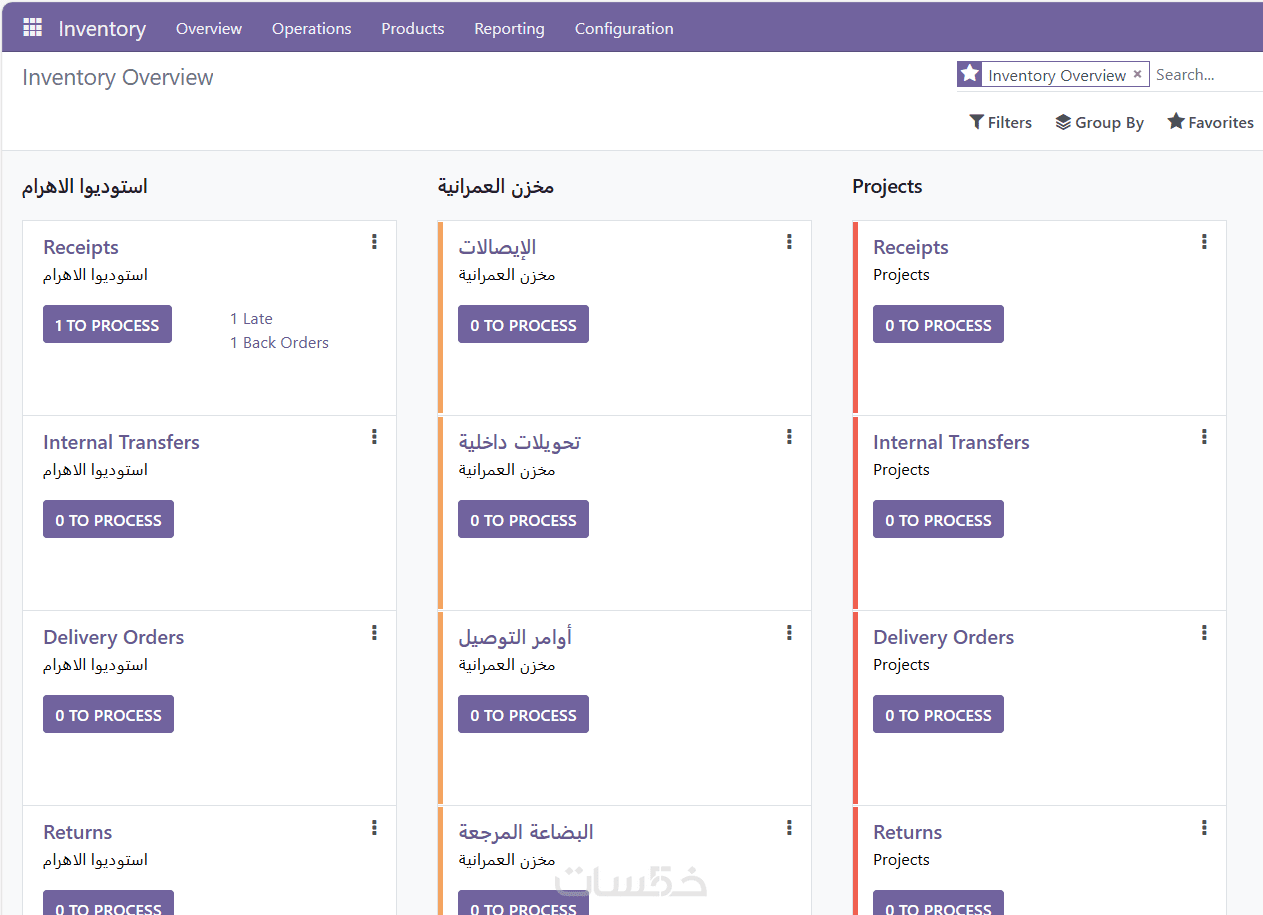Open the Favorites dropdown
The image size is (1263, 915).
[x=1210, y=122]
